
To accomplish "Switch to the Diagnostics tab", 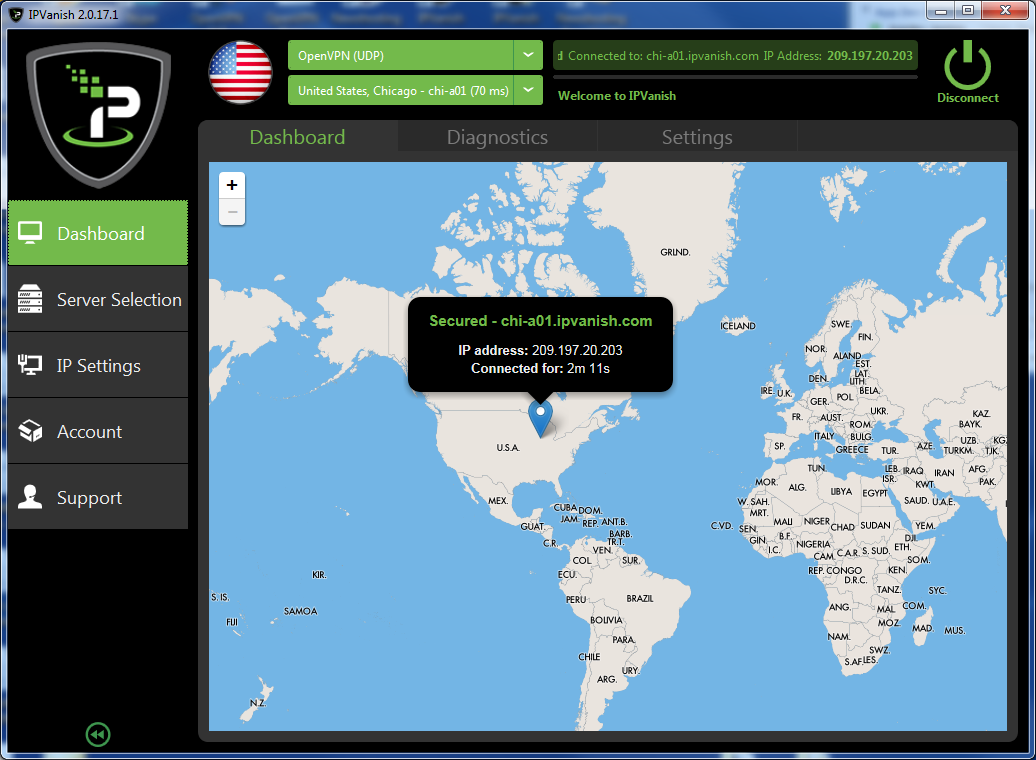I will coord(498,137).
